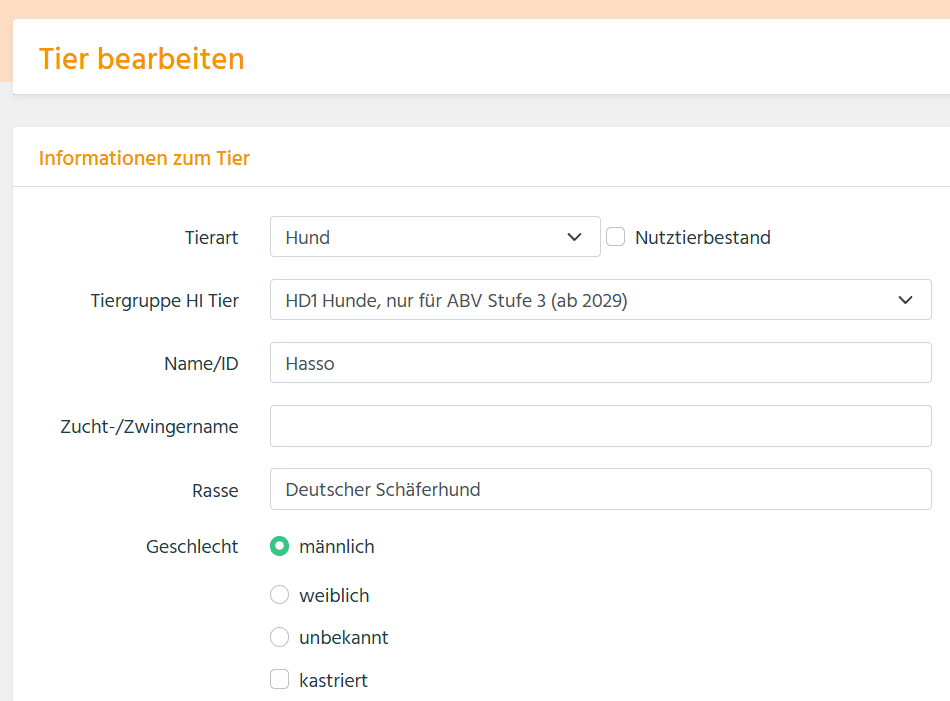Click the Nutztierbestand label text
This screenshot has height=701, width=950.
click(702, 237)
